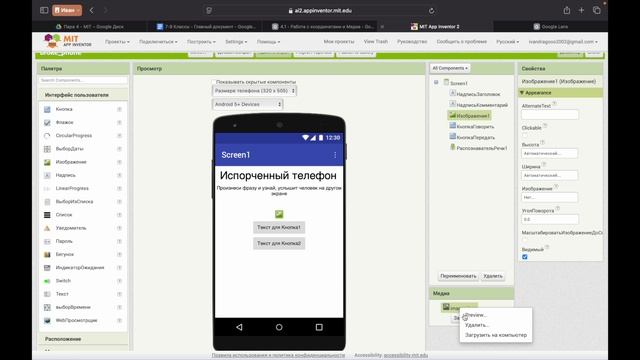
Task: Click the Переименовать button
Action: (x=458, y=276)
